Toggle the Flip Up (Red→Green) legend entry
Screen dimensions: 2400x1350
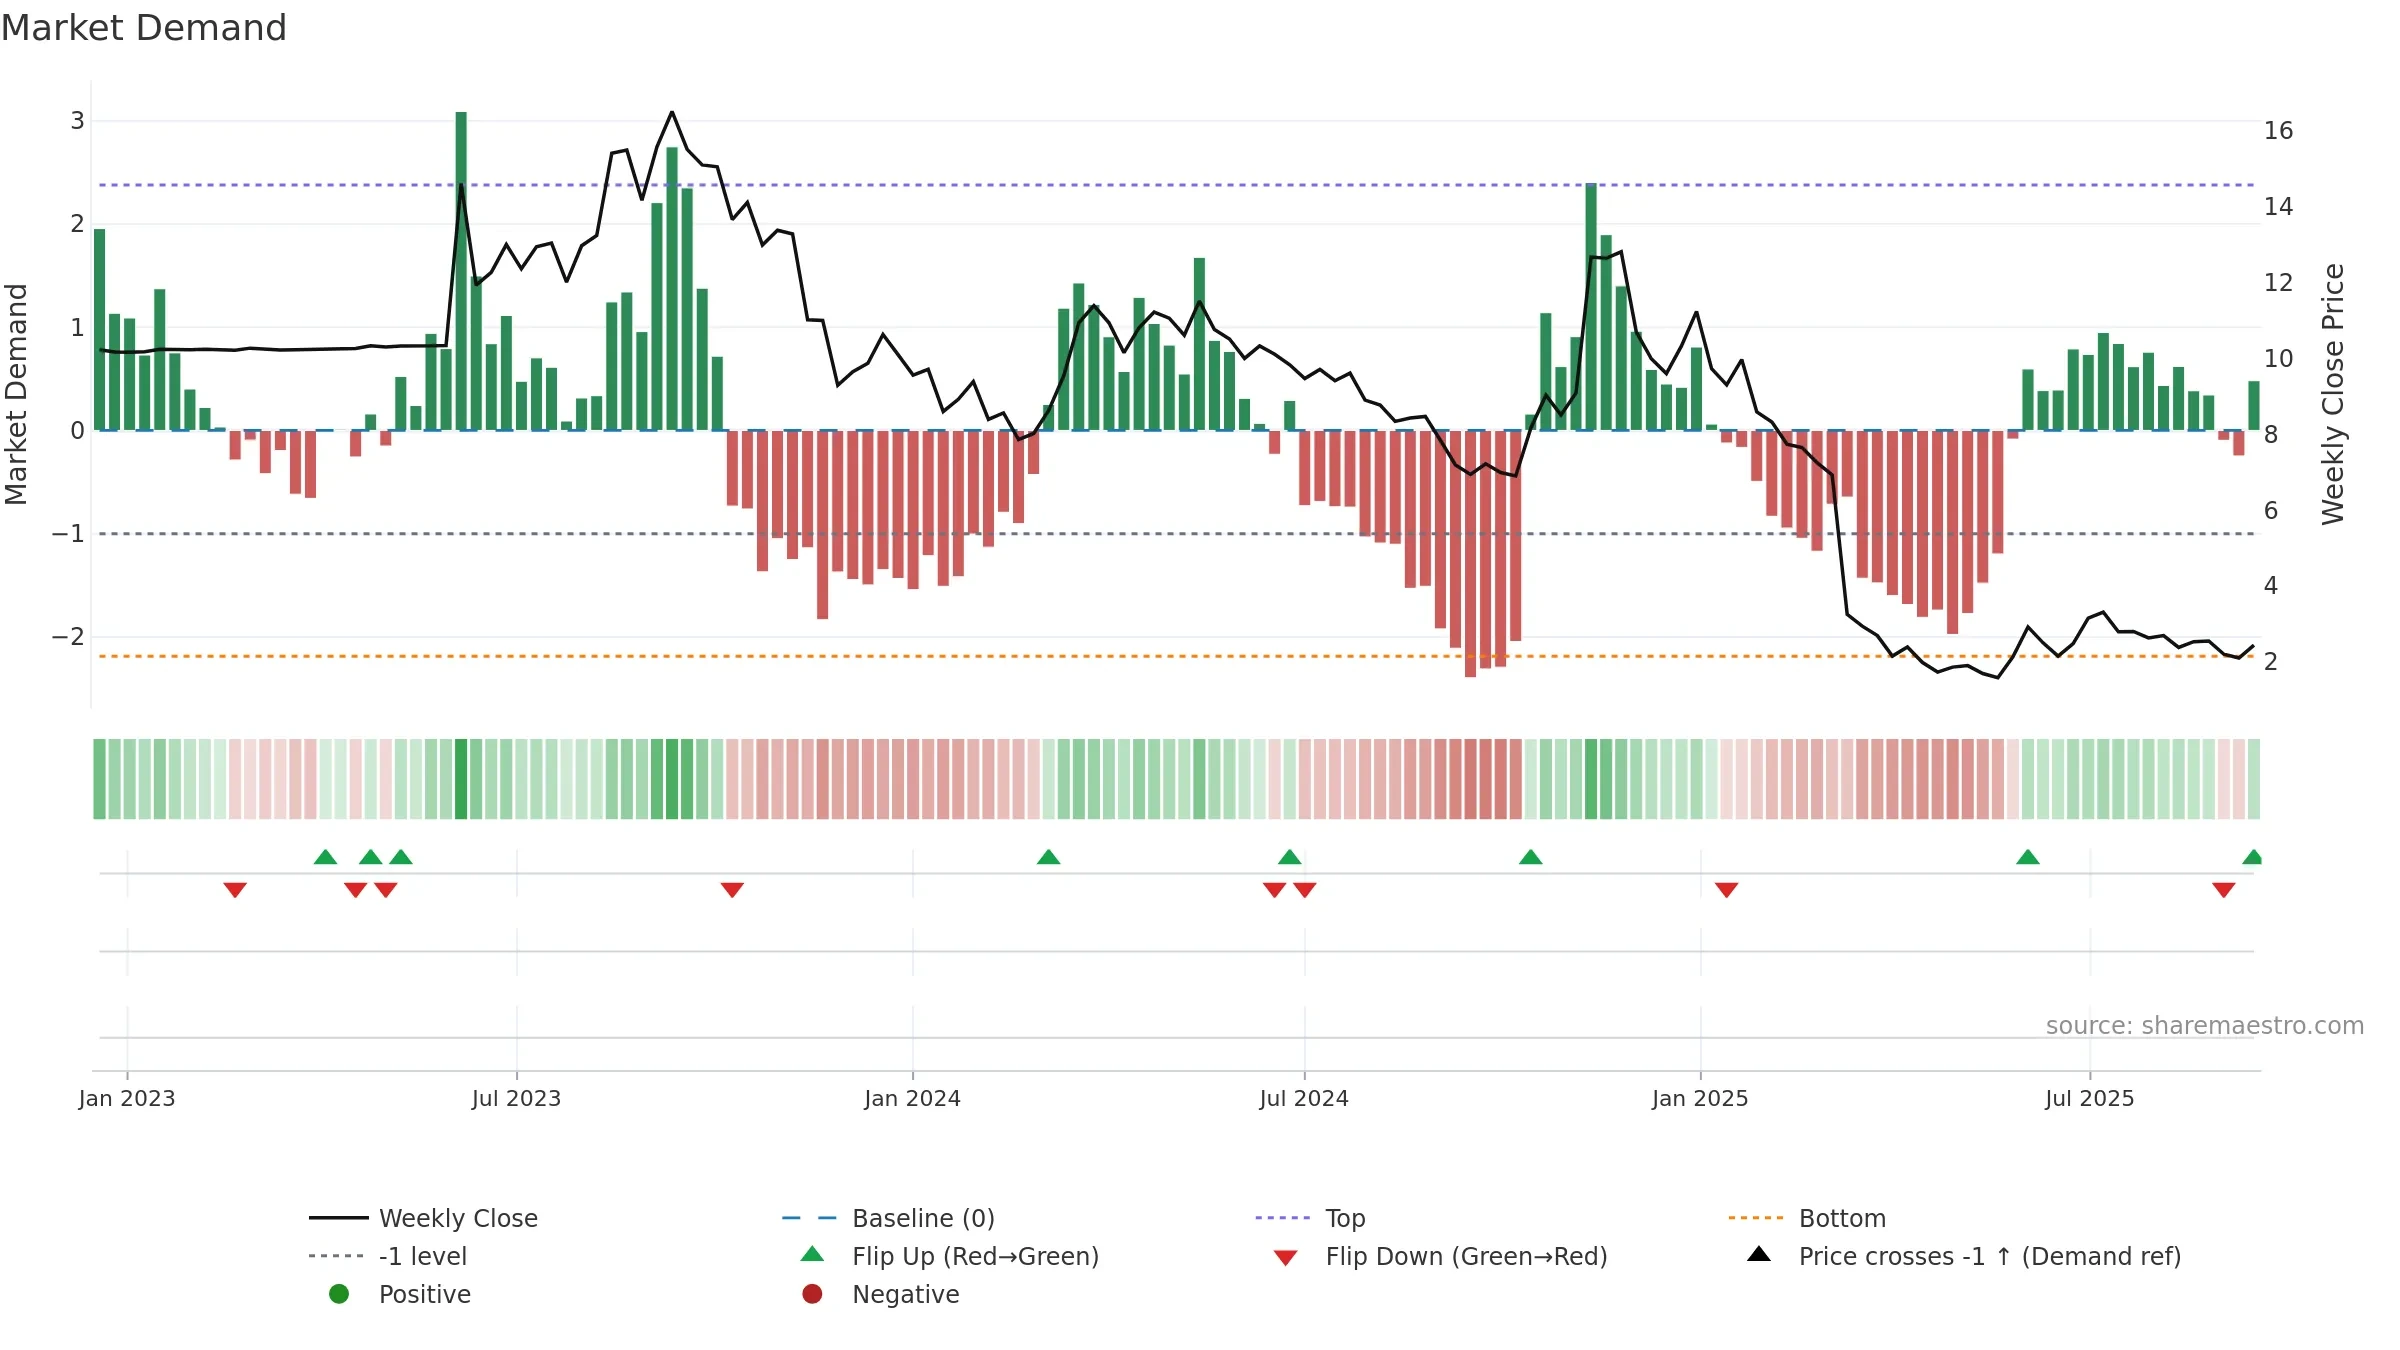[x=949, y=1256]
